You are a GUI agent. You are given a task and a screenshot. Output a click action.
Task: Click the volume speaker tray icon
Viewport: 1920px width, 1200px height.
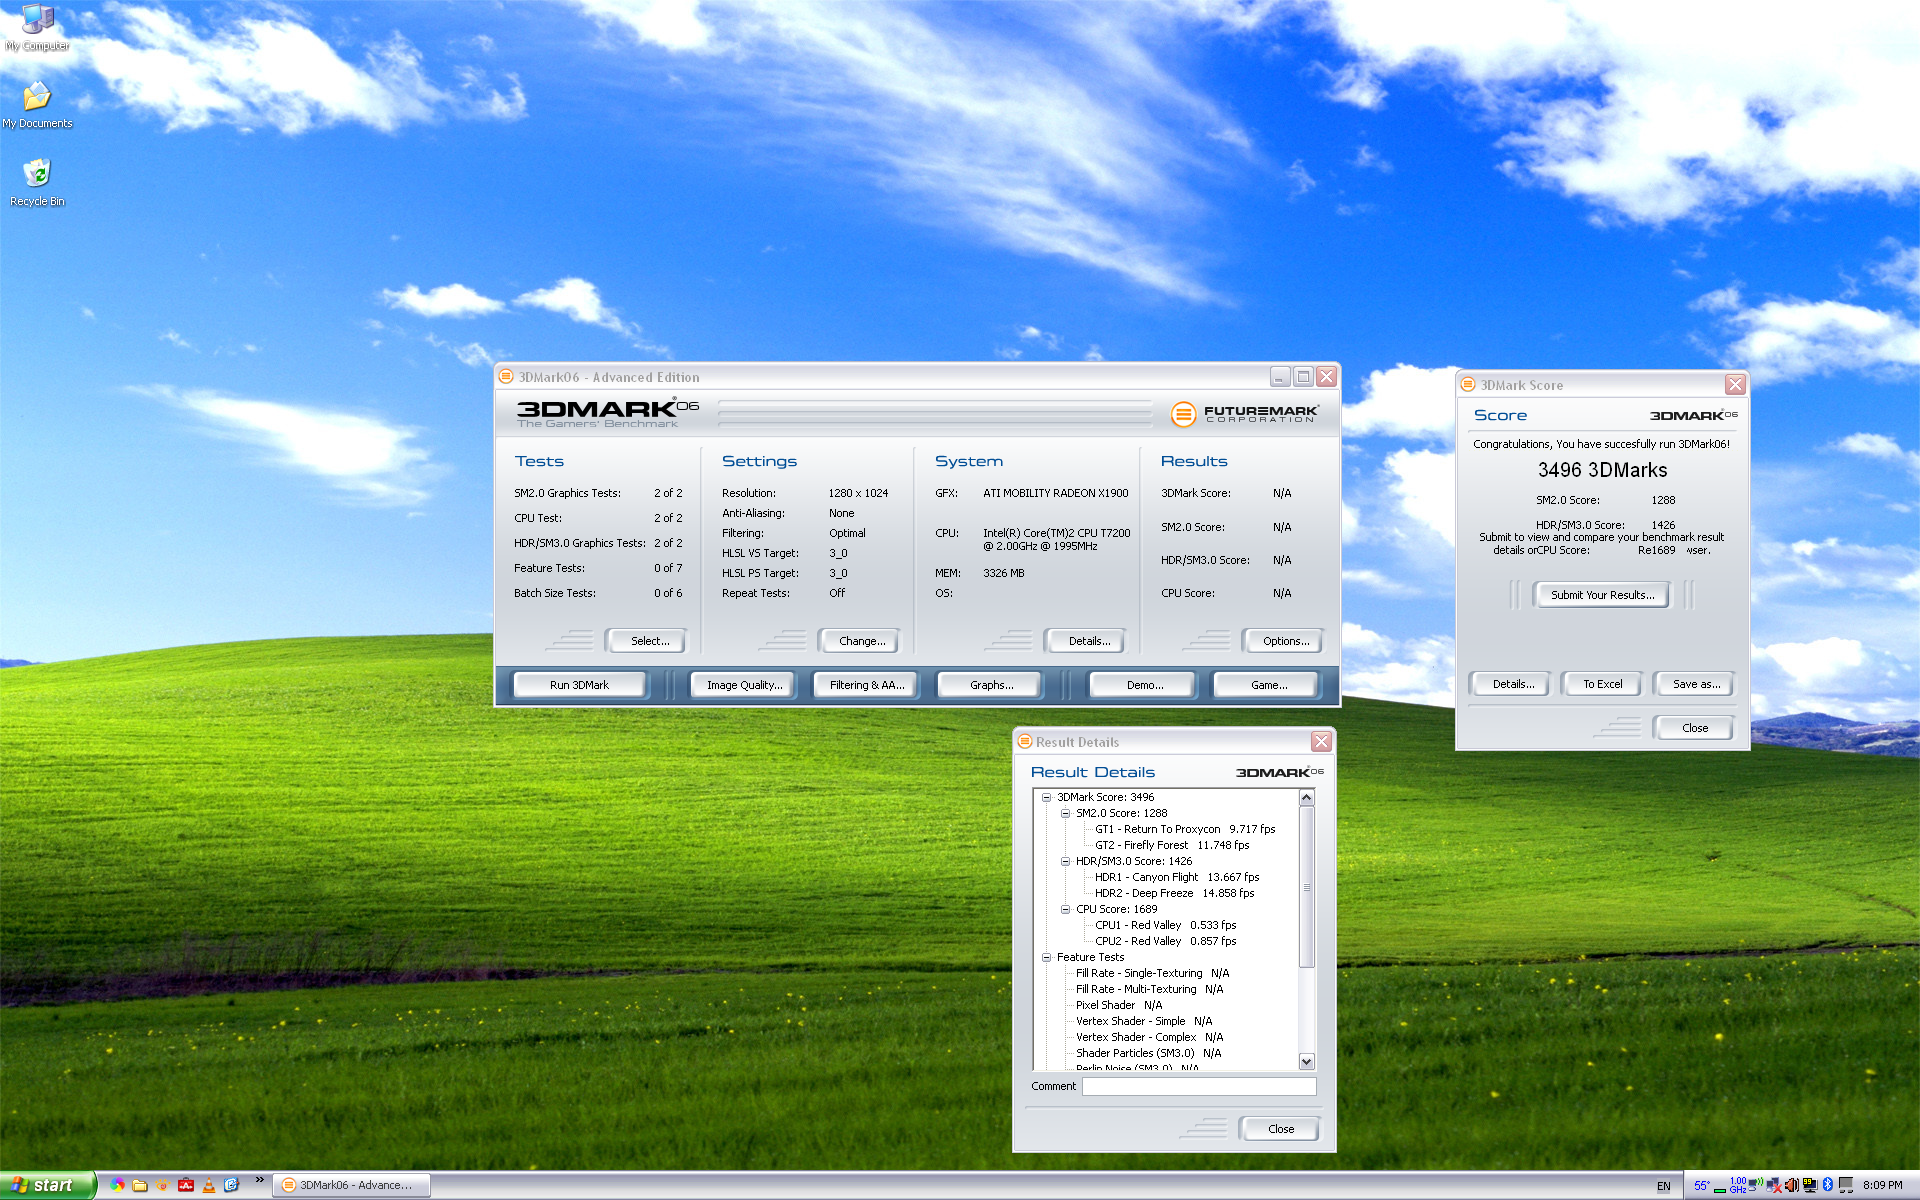point(1791,1185)
